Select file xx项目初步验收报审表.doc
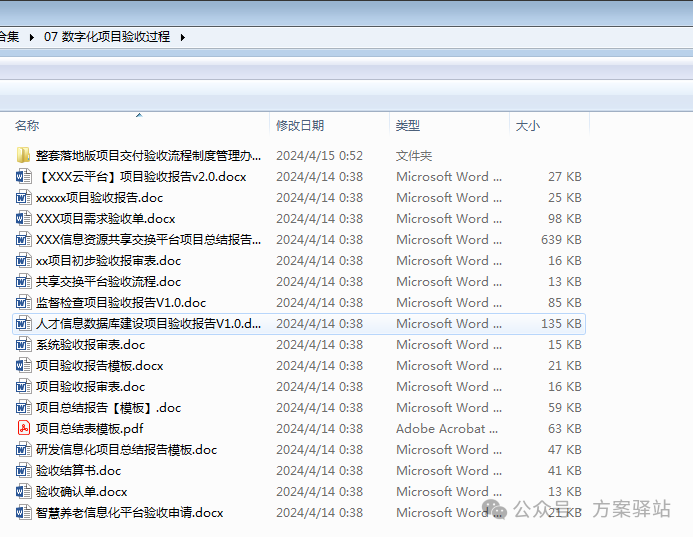This screenshot has height=537, width=693. click(x=108, y=261)
